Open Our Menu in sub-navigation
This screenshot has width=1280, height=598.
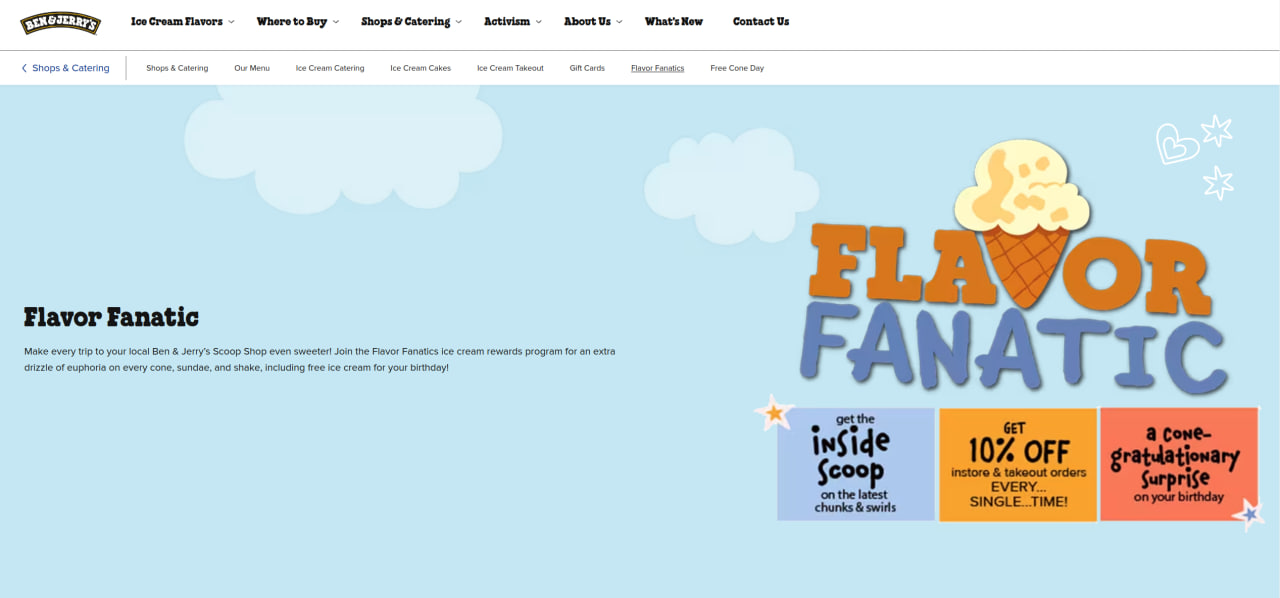252,68
